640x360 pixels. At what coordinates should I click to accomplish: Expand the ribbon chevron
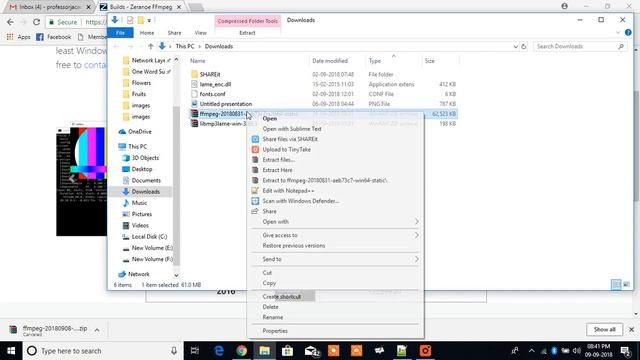pyautogui.click(x=618, y=33)
